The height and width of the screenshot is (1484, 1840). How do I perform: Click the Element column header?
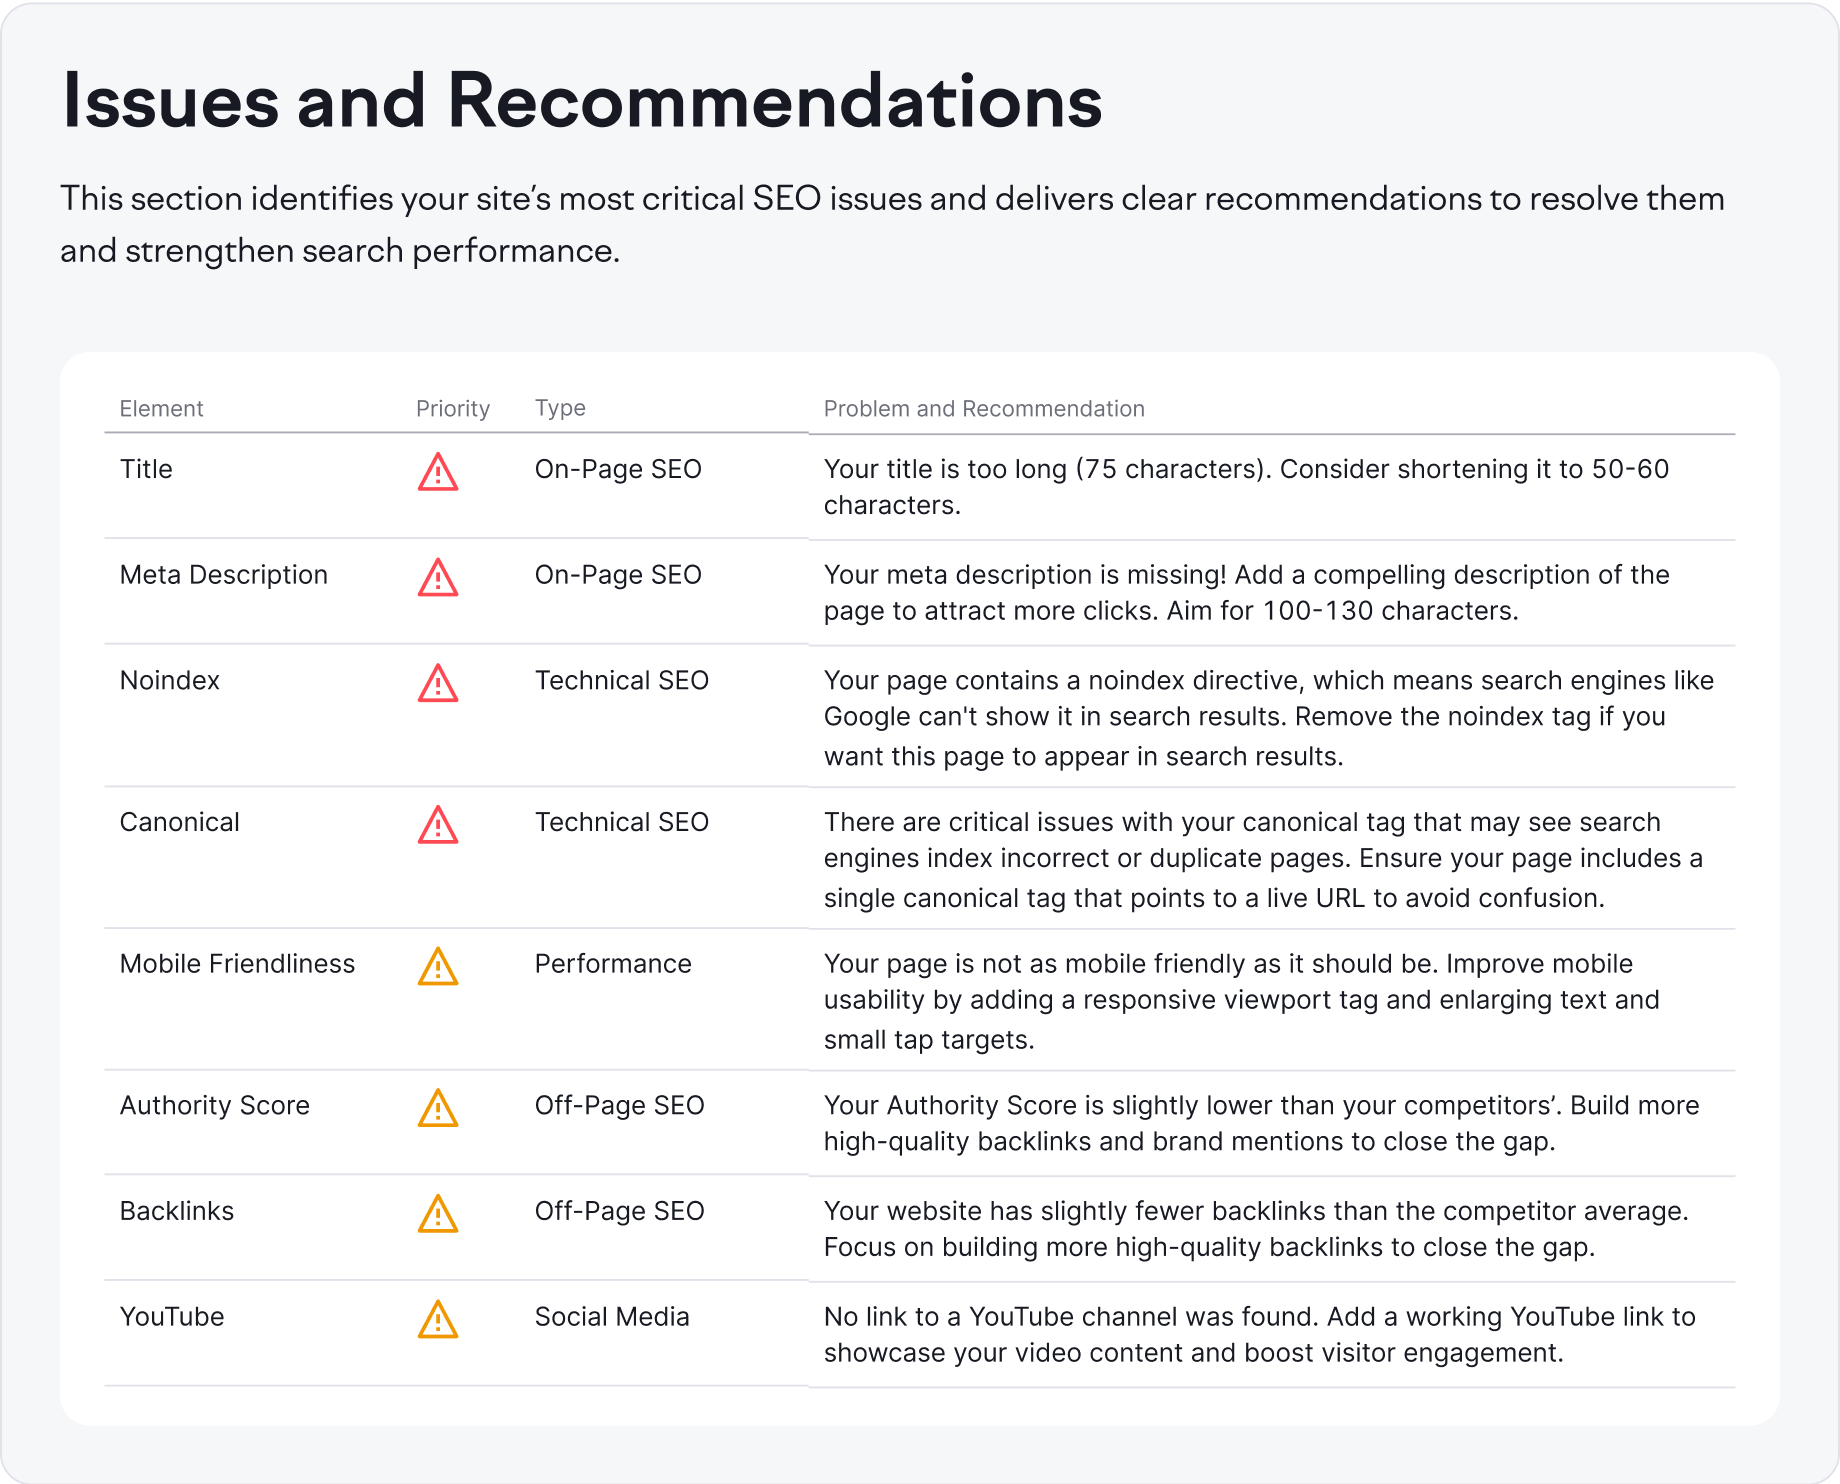[x=161, y=408]
